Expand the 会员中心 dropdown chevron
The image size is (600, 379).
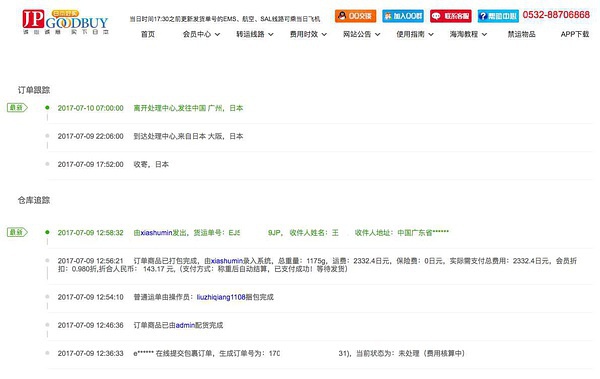coord(217,34)
